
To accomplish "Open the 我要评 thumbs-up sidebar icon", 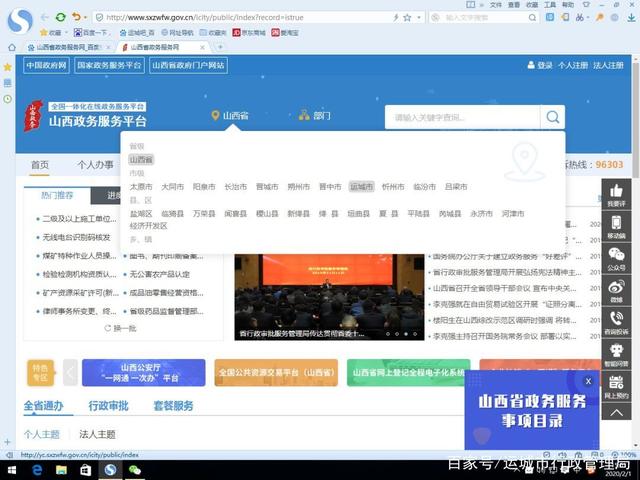I will (x=616, y=194).
